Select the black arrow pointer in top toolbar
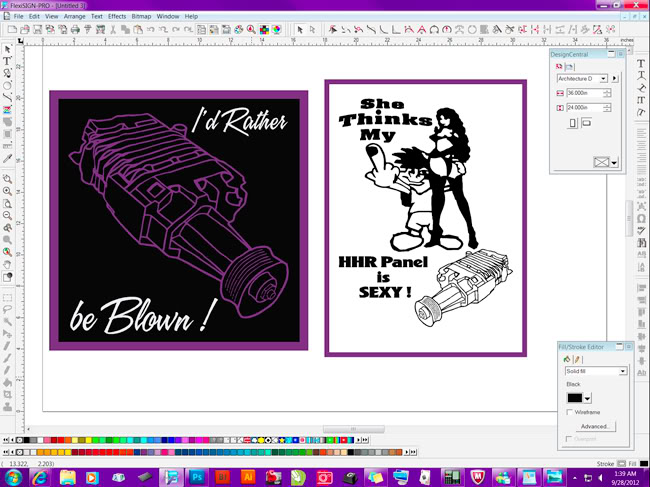The image size is (650, 487). tap(300, 29)
